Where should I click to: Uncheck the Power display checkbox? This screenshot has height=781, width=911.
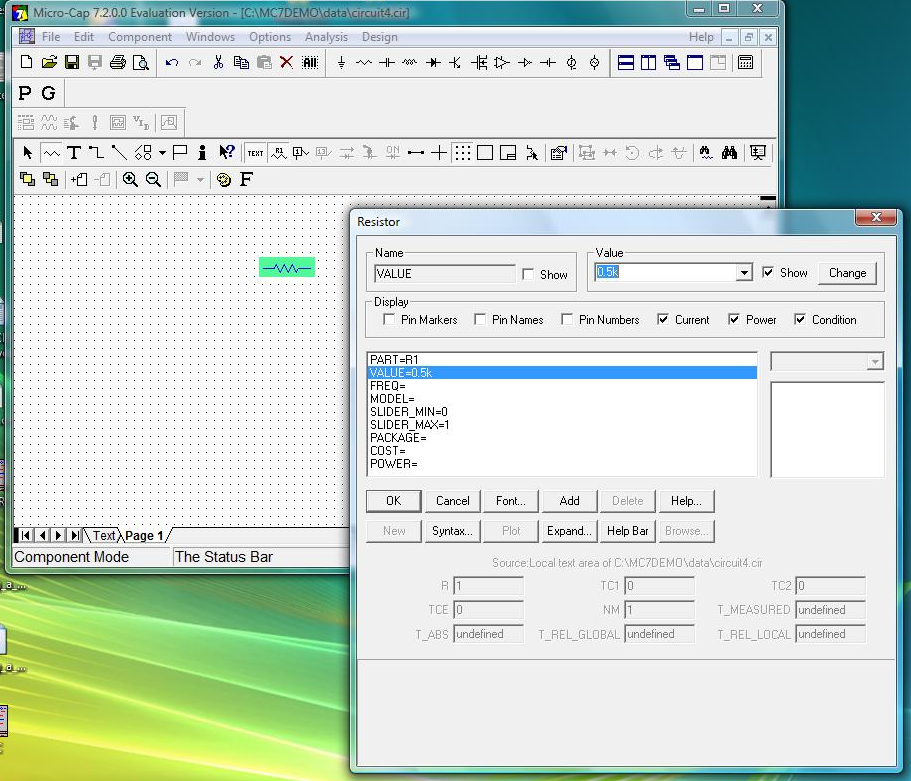tap(734, 320)
